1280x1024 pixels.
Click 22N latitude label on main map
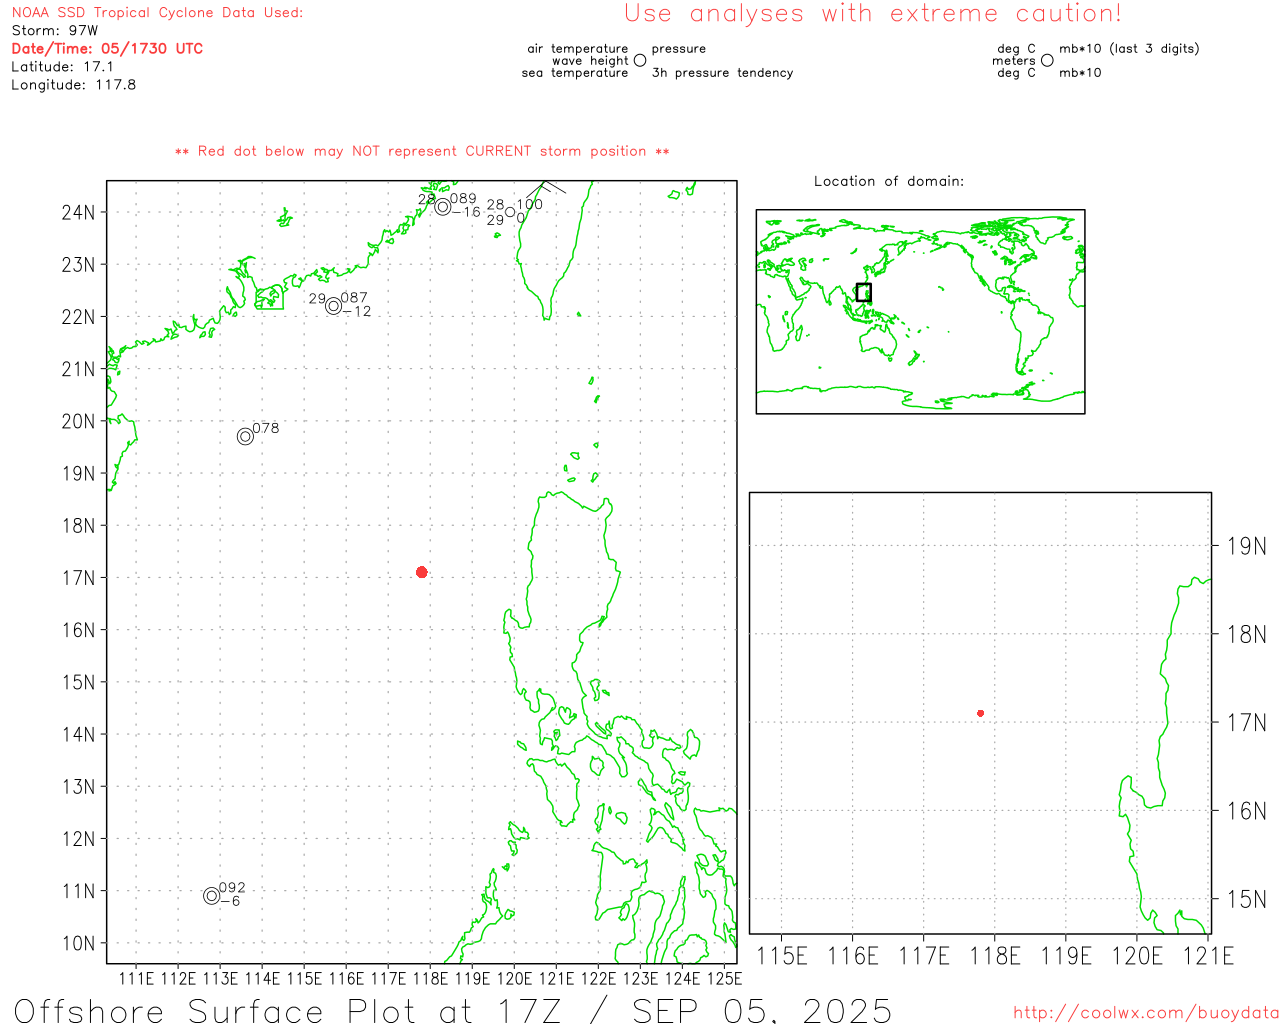coord(79,317)
